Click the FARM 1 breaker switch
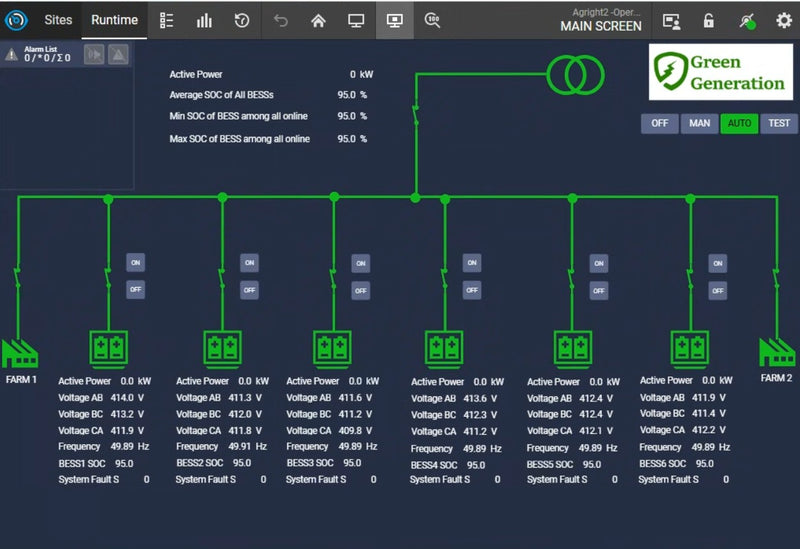 (x=18, y=278)
